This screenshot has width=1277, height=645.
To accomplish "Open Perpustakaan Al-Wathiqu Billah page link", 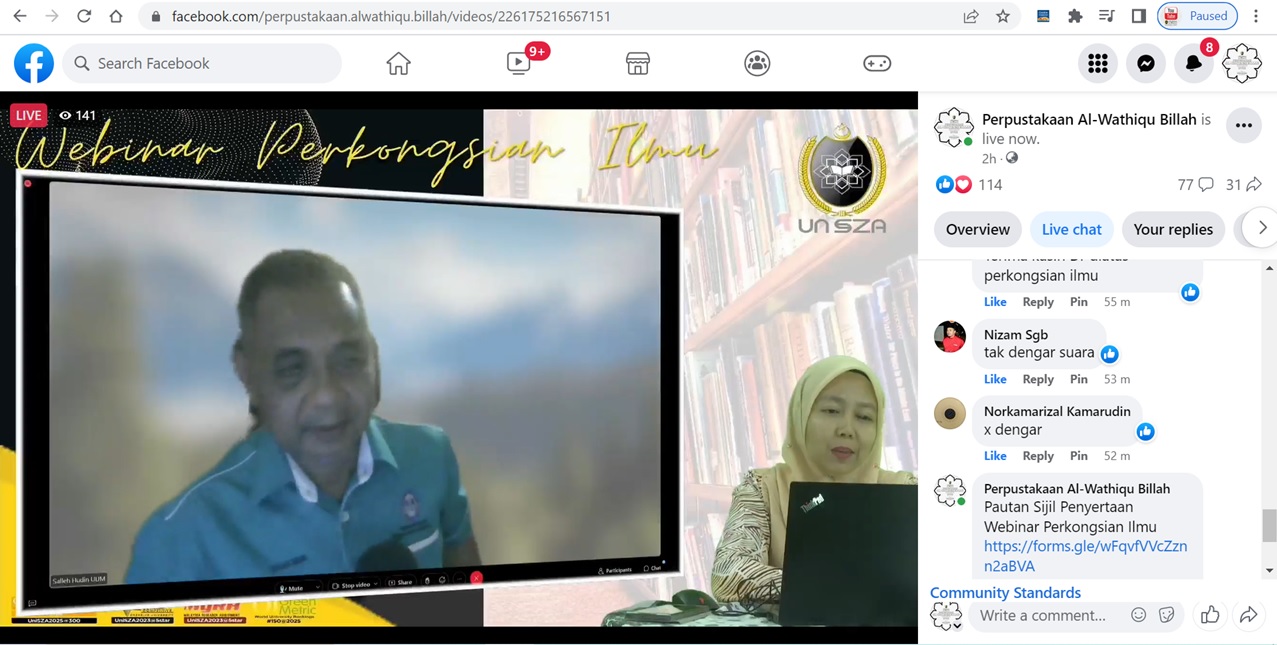I will [1089, 119].
